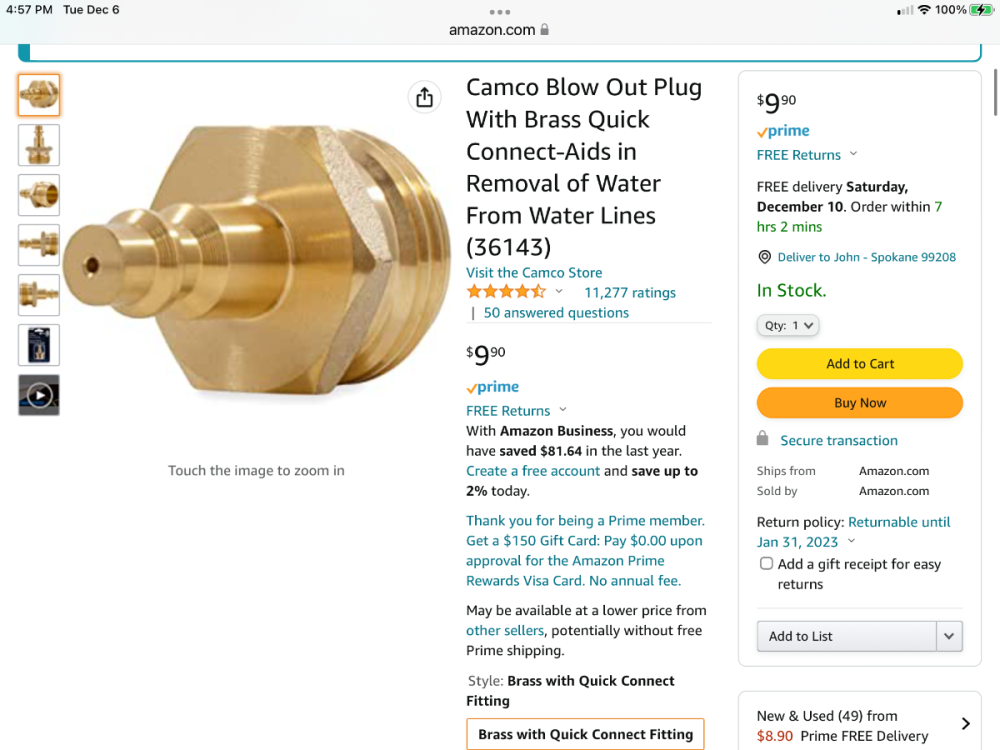Open the Qty quantity dropdown

[x=788, y=325]
